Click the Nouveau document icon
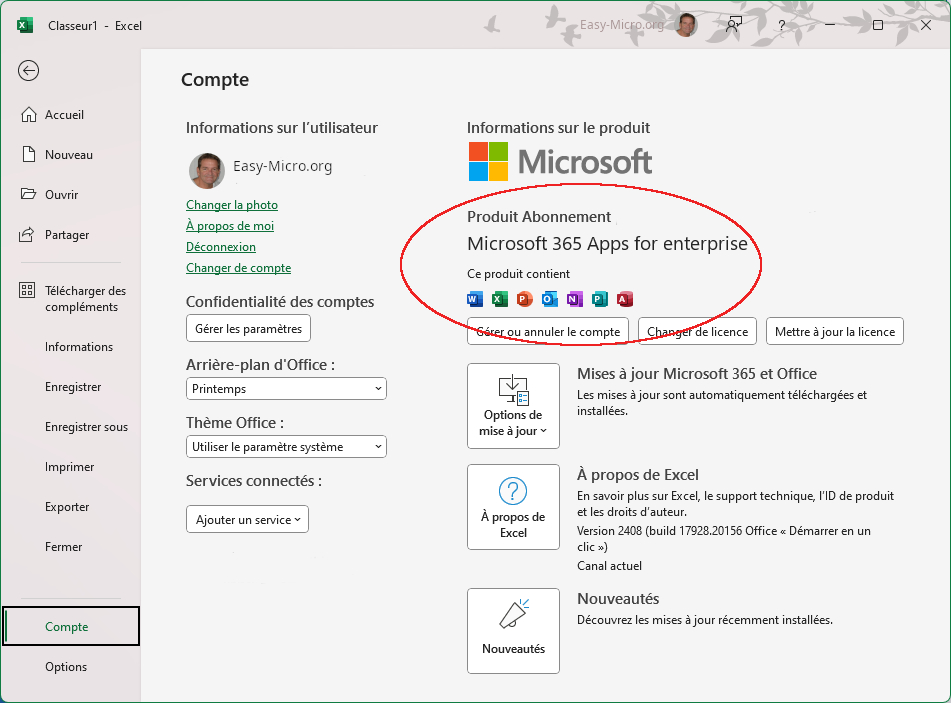The width and height of the screenshot is (951, 703). point(29,154)
